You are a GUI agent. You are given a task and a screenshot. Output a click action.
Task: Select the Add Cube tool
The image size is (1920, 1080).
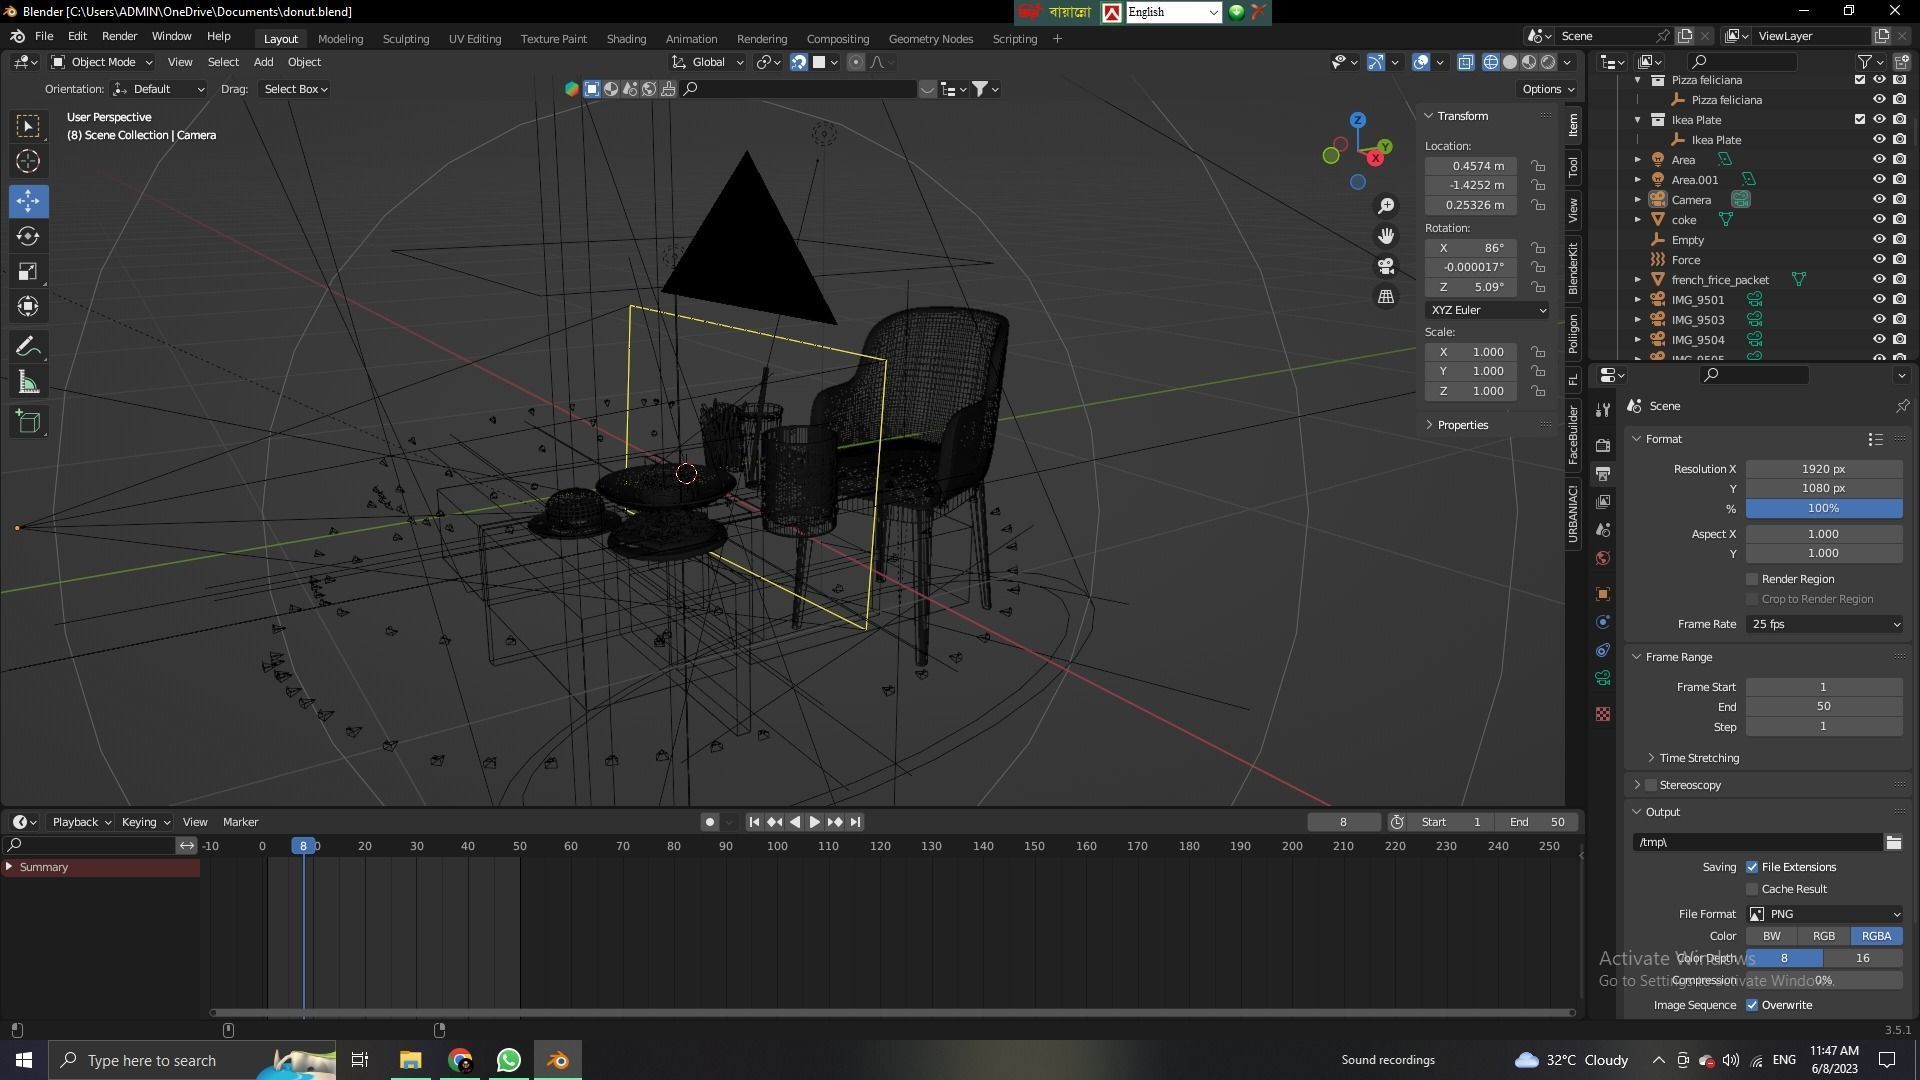tap(28, 422)
